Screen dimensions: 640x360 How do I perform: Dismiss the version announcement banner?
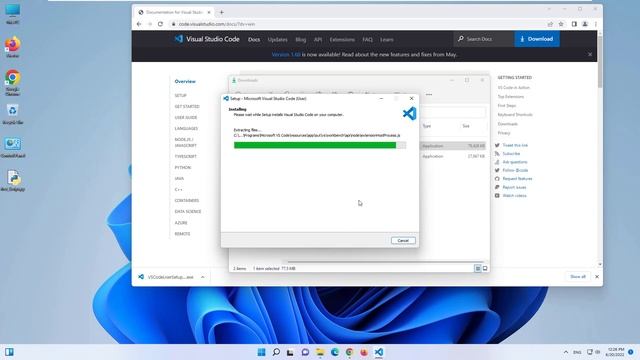(590, 54)
